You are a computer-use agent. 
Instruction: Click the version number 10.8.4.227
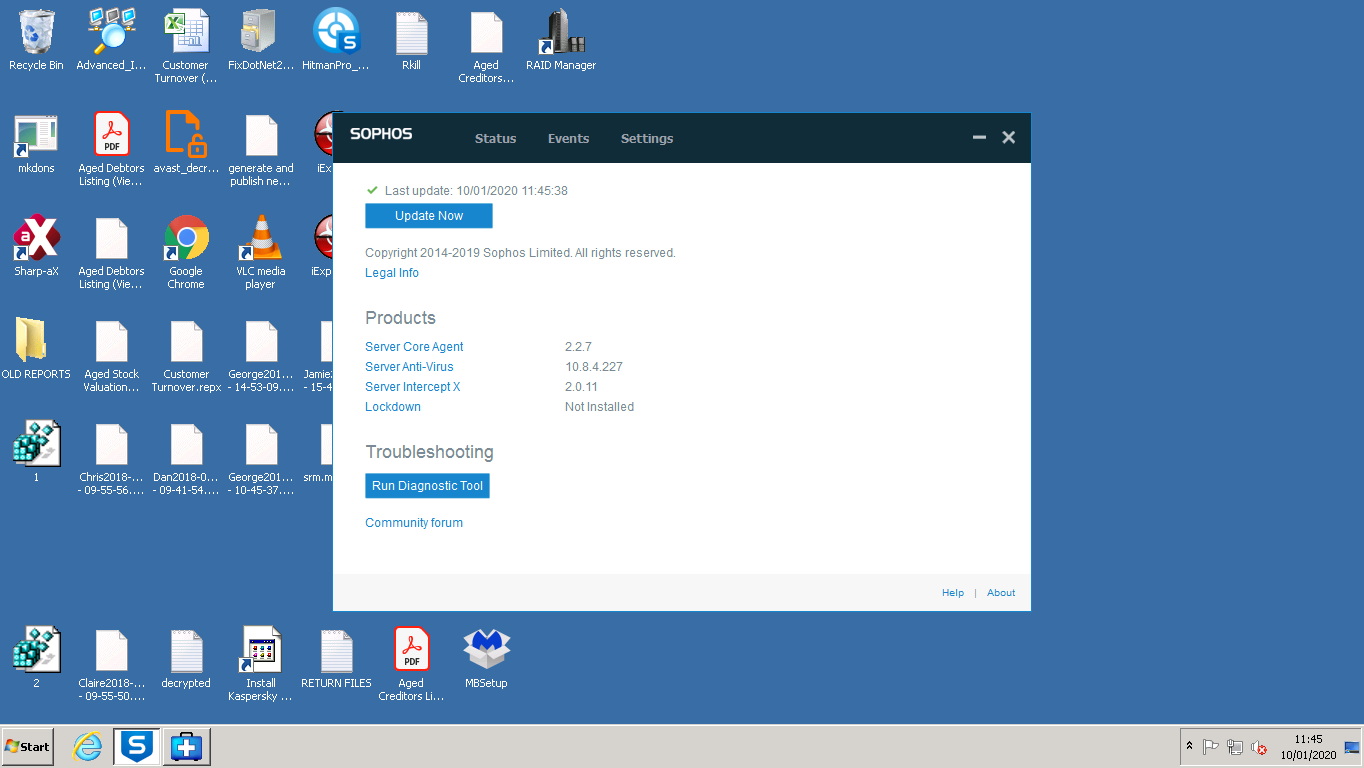(594, 367)
